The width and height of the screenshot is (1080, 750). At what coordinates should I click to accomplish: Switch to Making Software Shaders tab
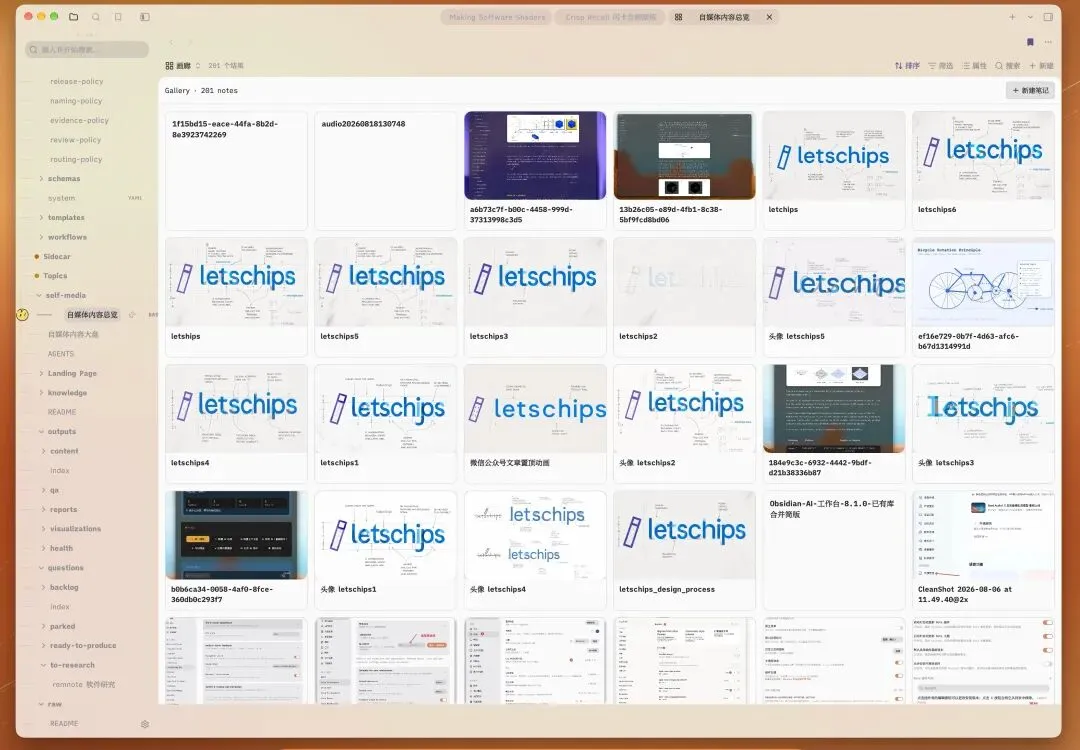pyautogui.click(x=497, y=17)
